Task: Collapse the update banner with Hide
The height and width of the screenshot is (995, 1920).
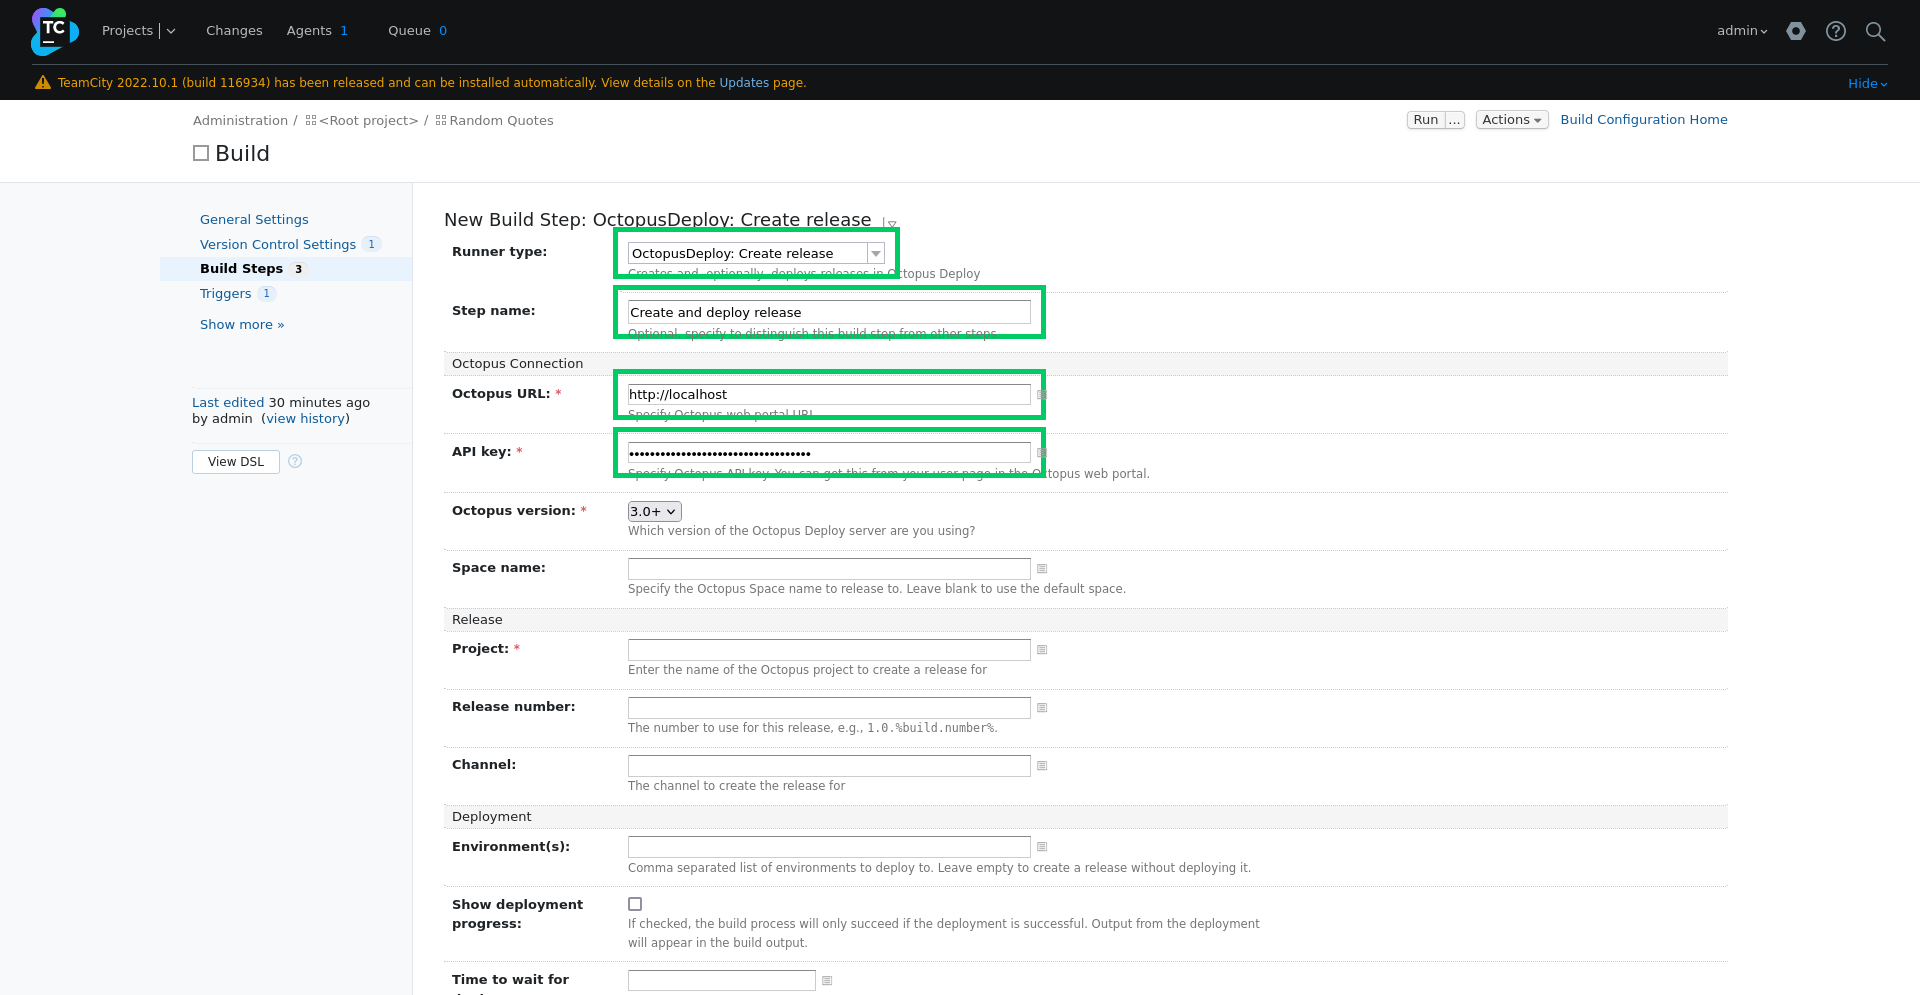Action: coord(1868,84)
